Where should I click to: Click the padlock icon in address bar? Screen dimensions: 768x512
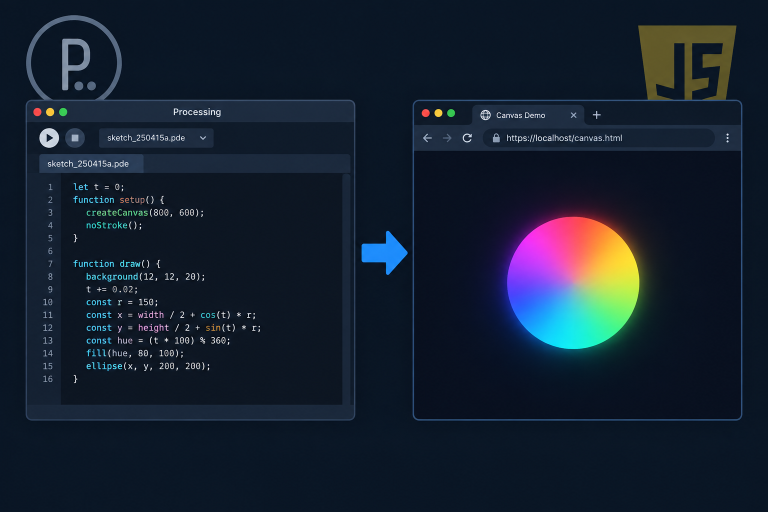pos(496,138)
